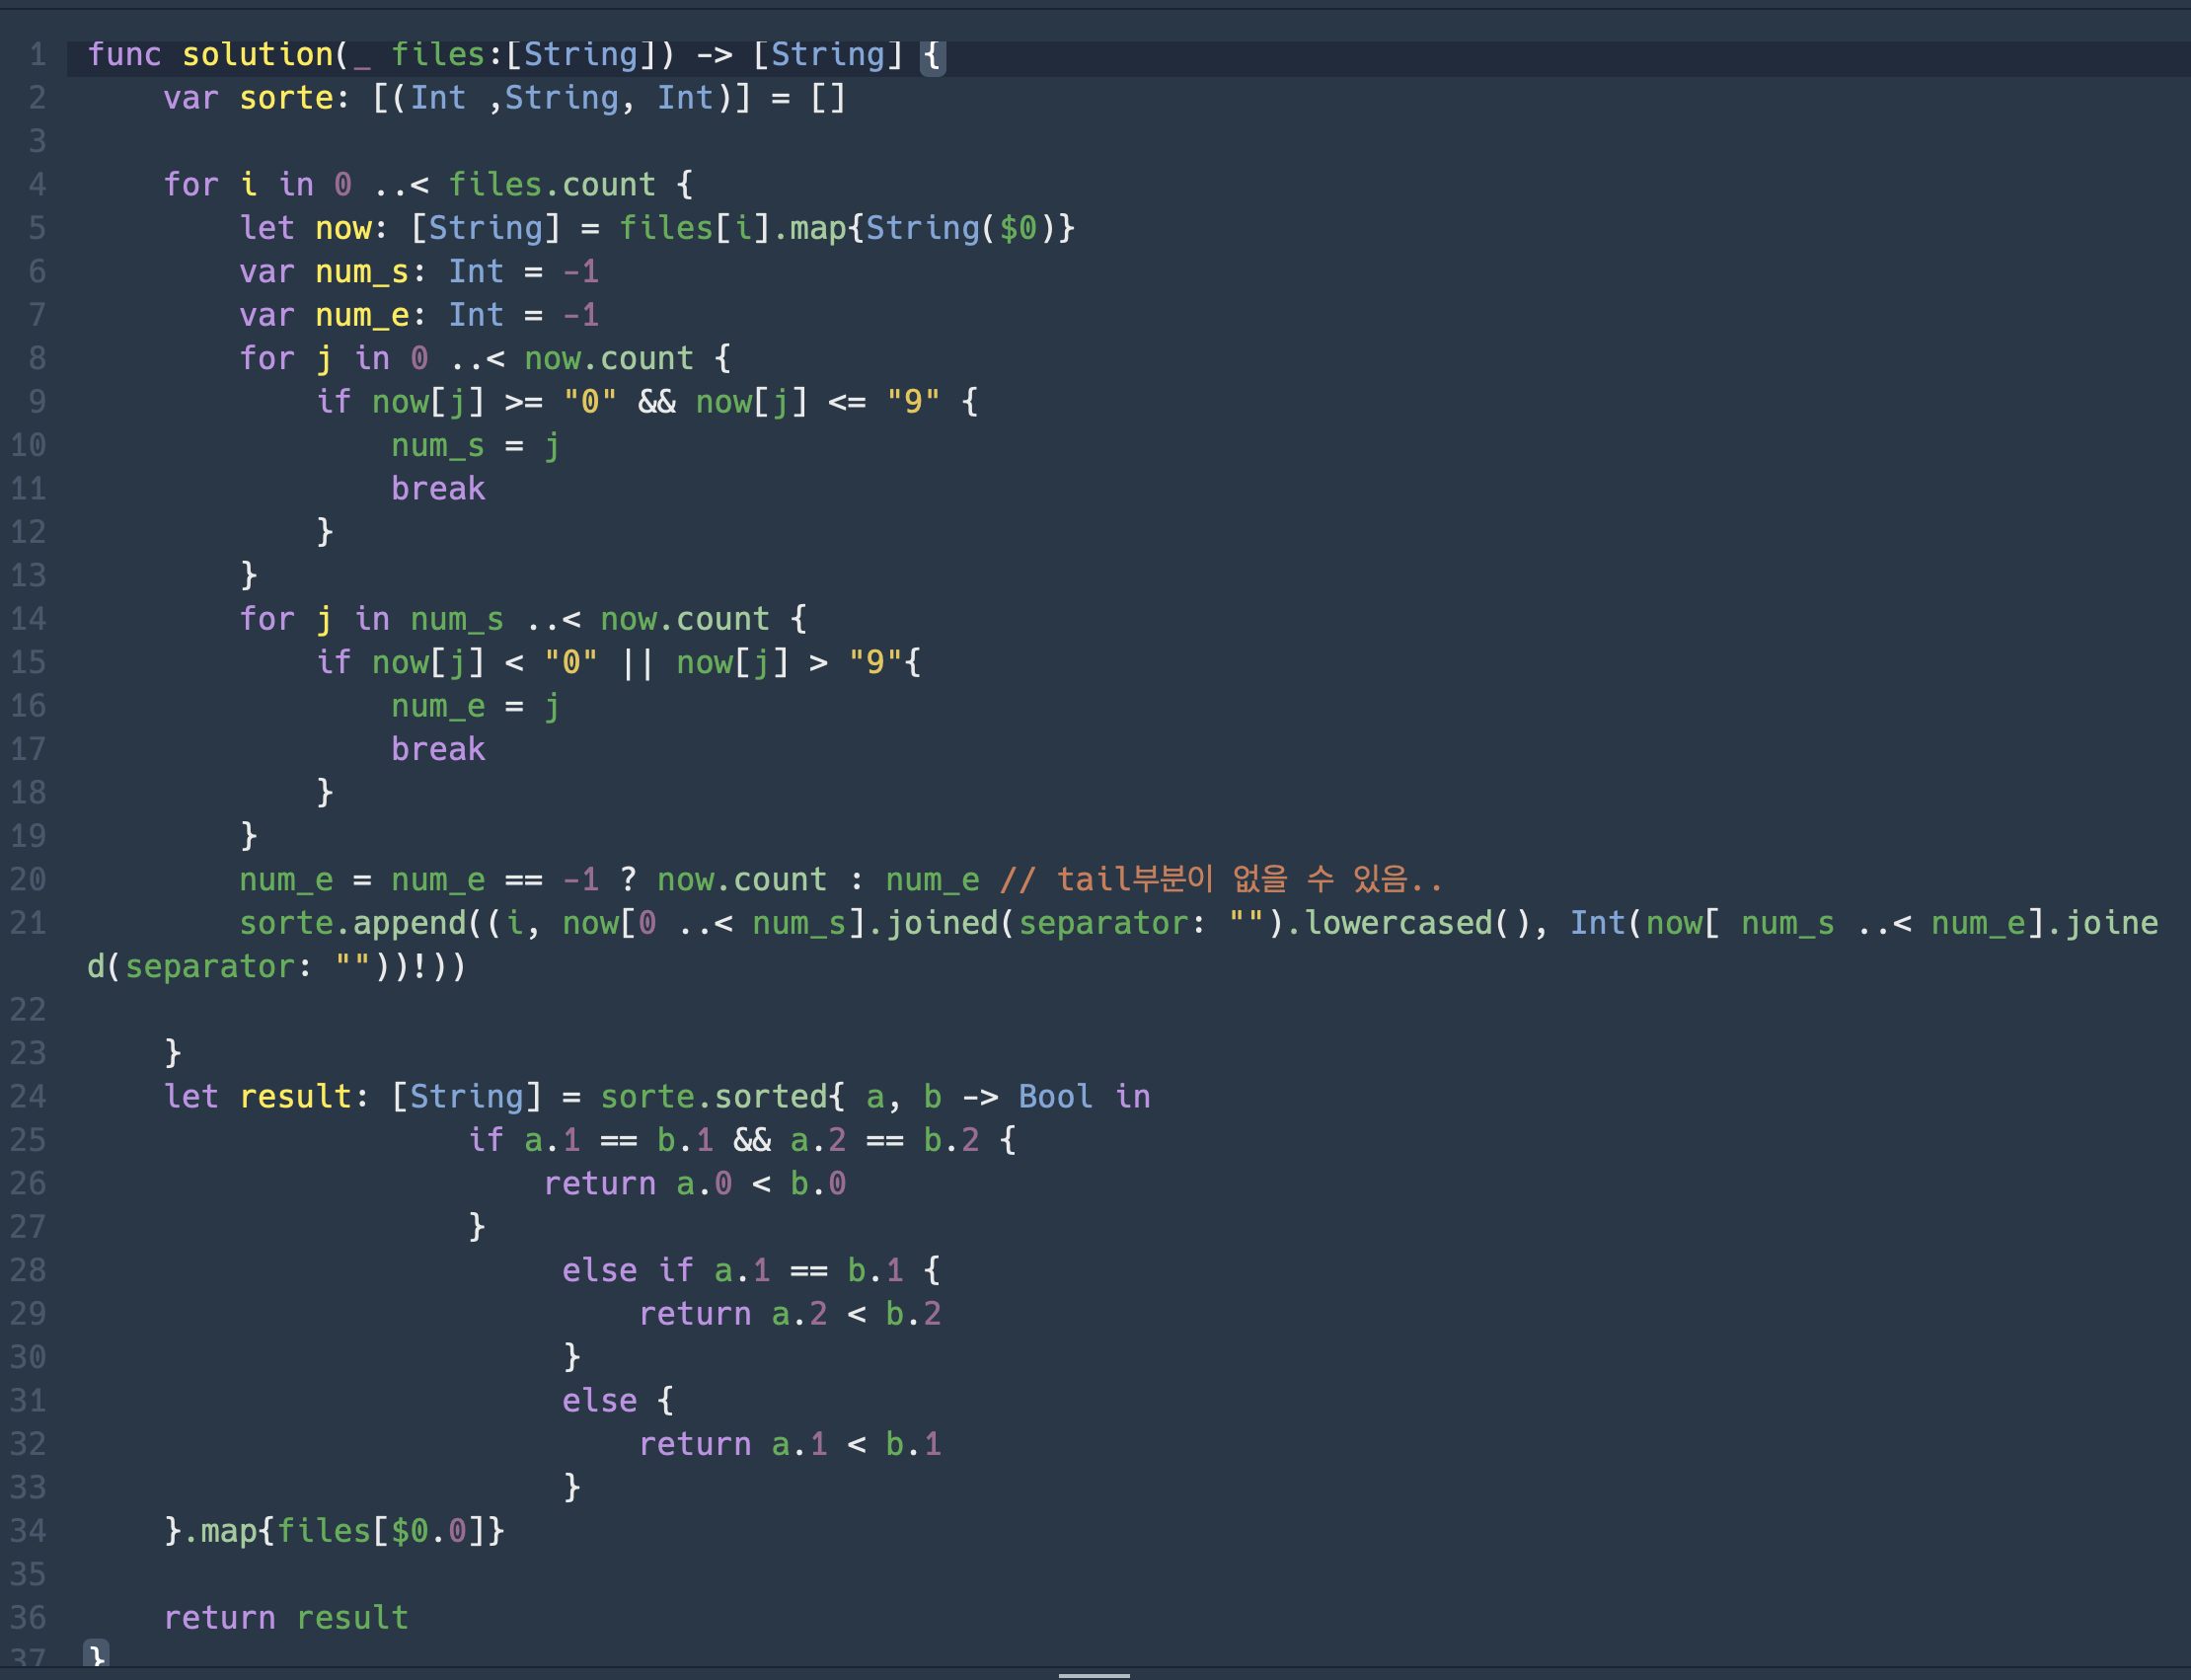Image resolution: width=2191 pixels, height=1680 pixels.
Task: Click the bottom panel resize handle bar
Action: point(1094,1675)
